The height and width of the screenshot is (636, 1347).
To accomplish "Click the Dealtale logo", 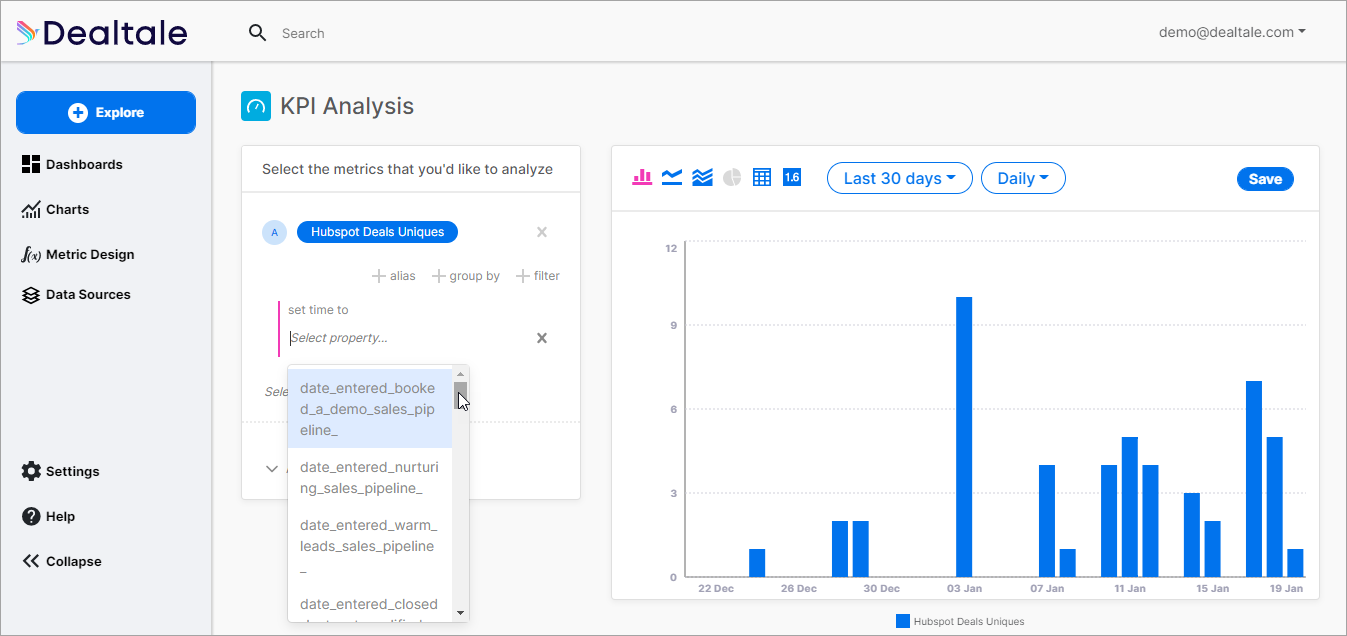I will click(101, 33).
